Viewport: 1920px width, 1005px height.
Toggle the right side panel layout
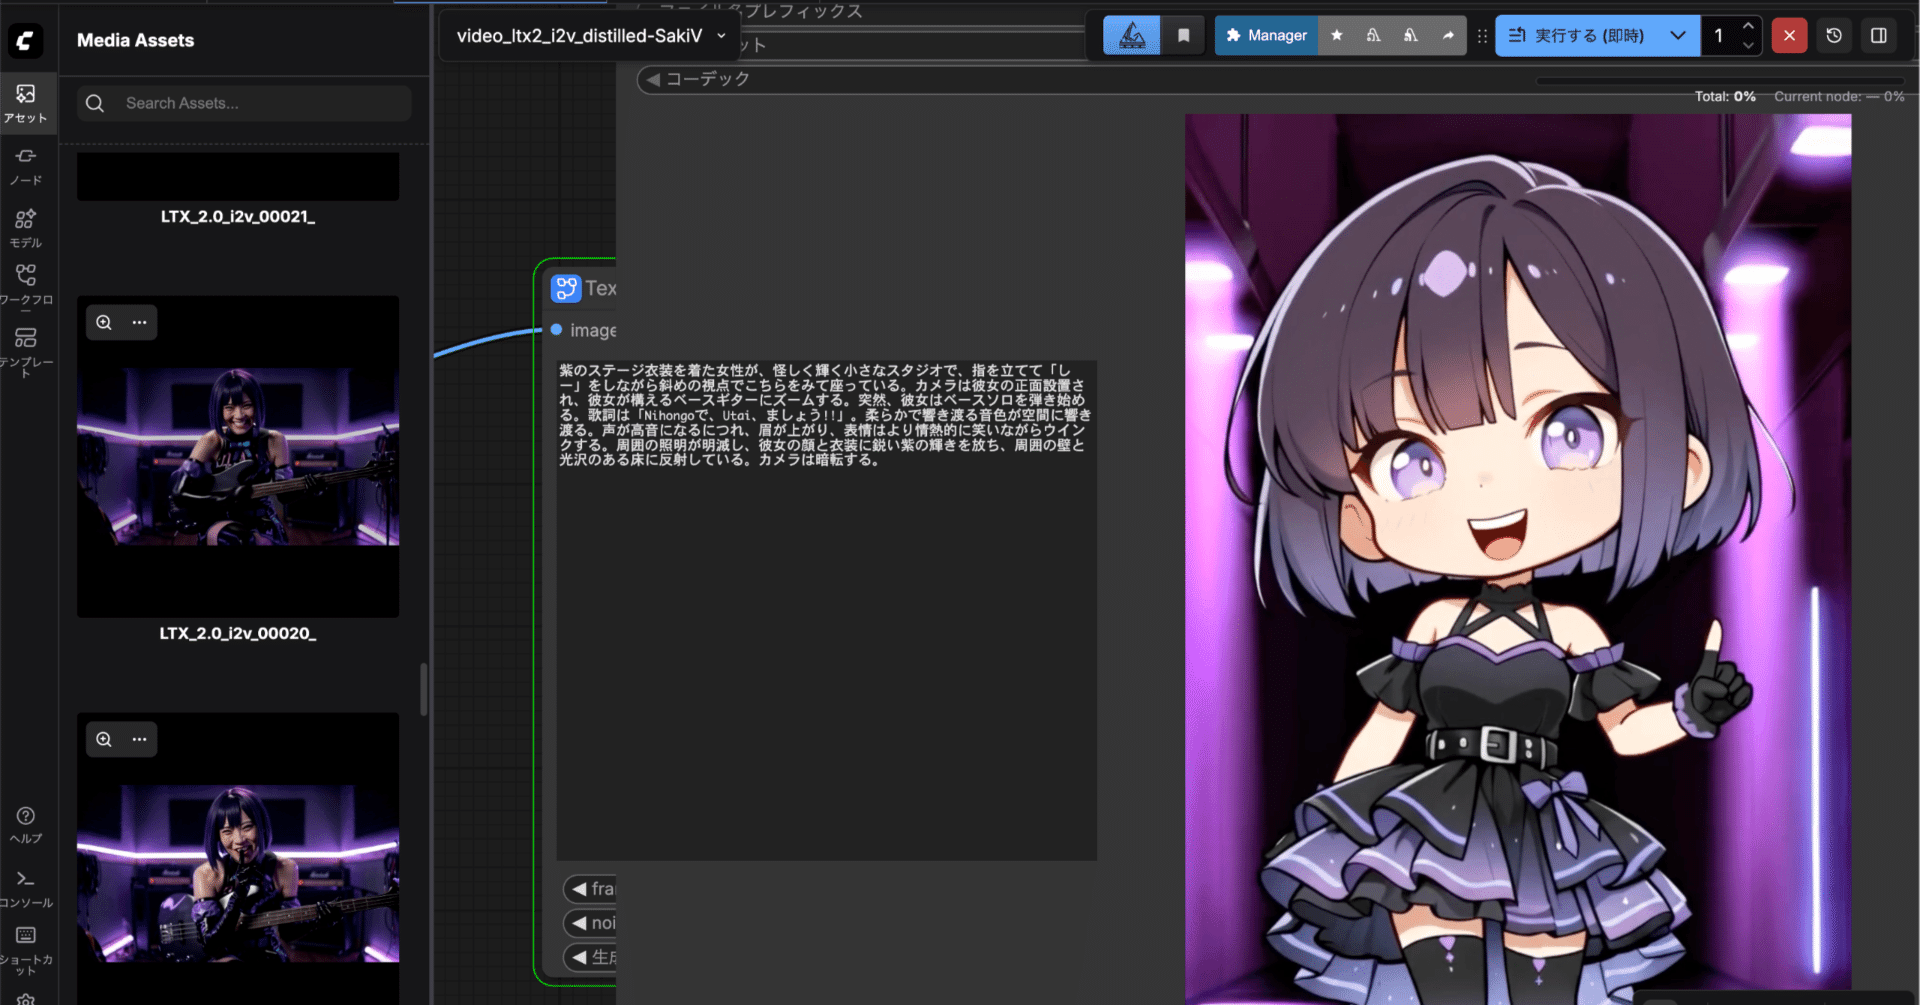1878,35
